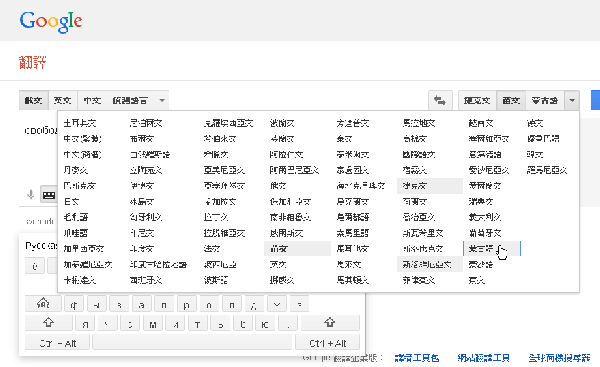Open the 翻譯工具包 link
600x367 pixels.
click(x=417, y=358)
